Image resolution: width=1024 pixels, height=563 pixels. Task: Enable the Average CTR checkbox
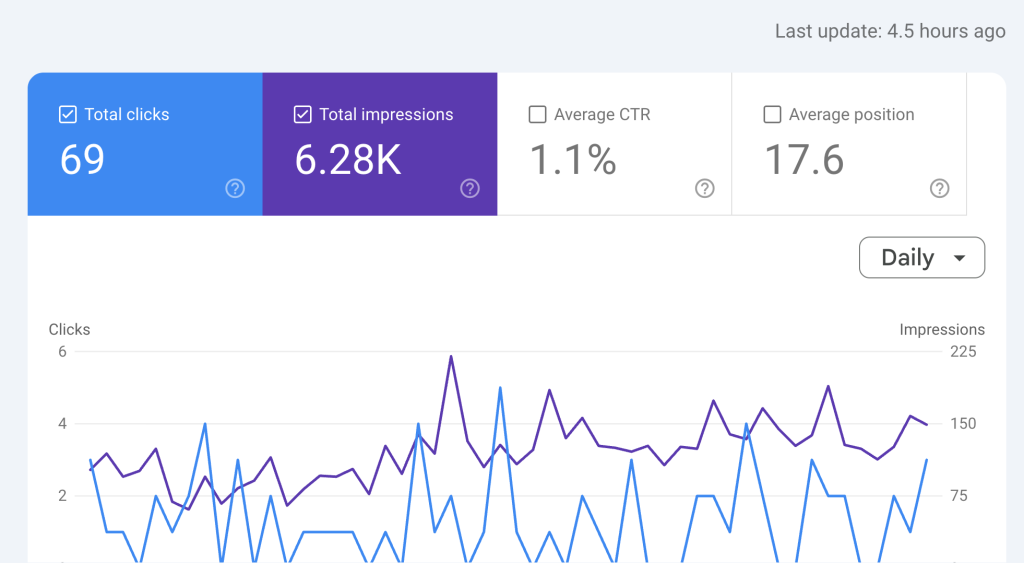(537, 115)
